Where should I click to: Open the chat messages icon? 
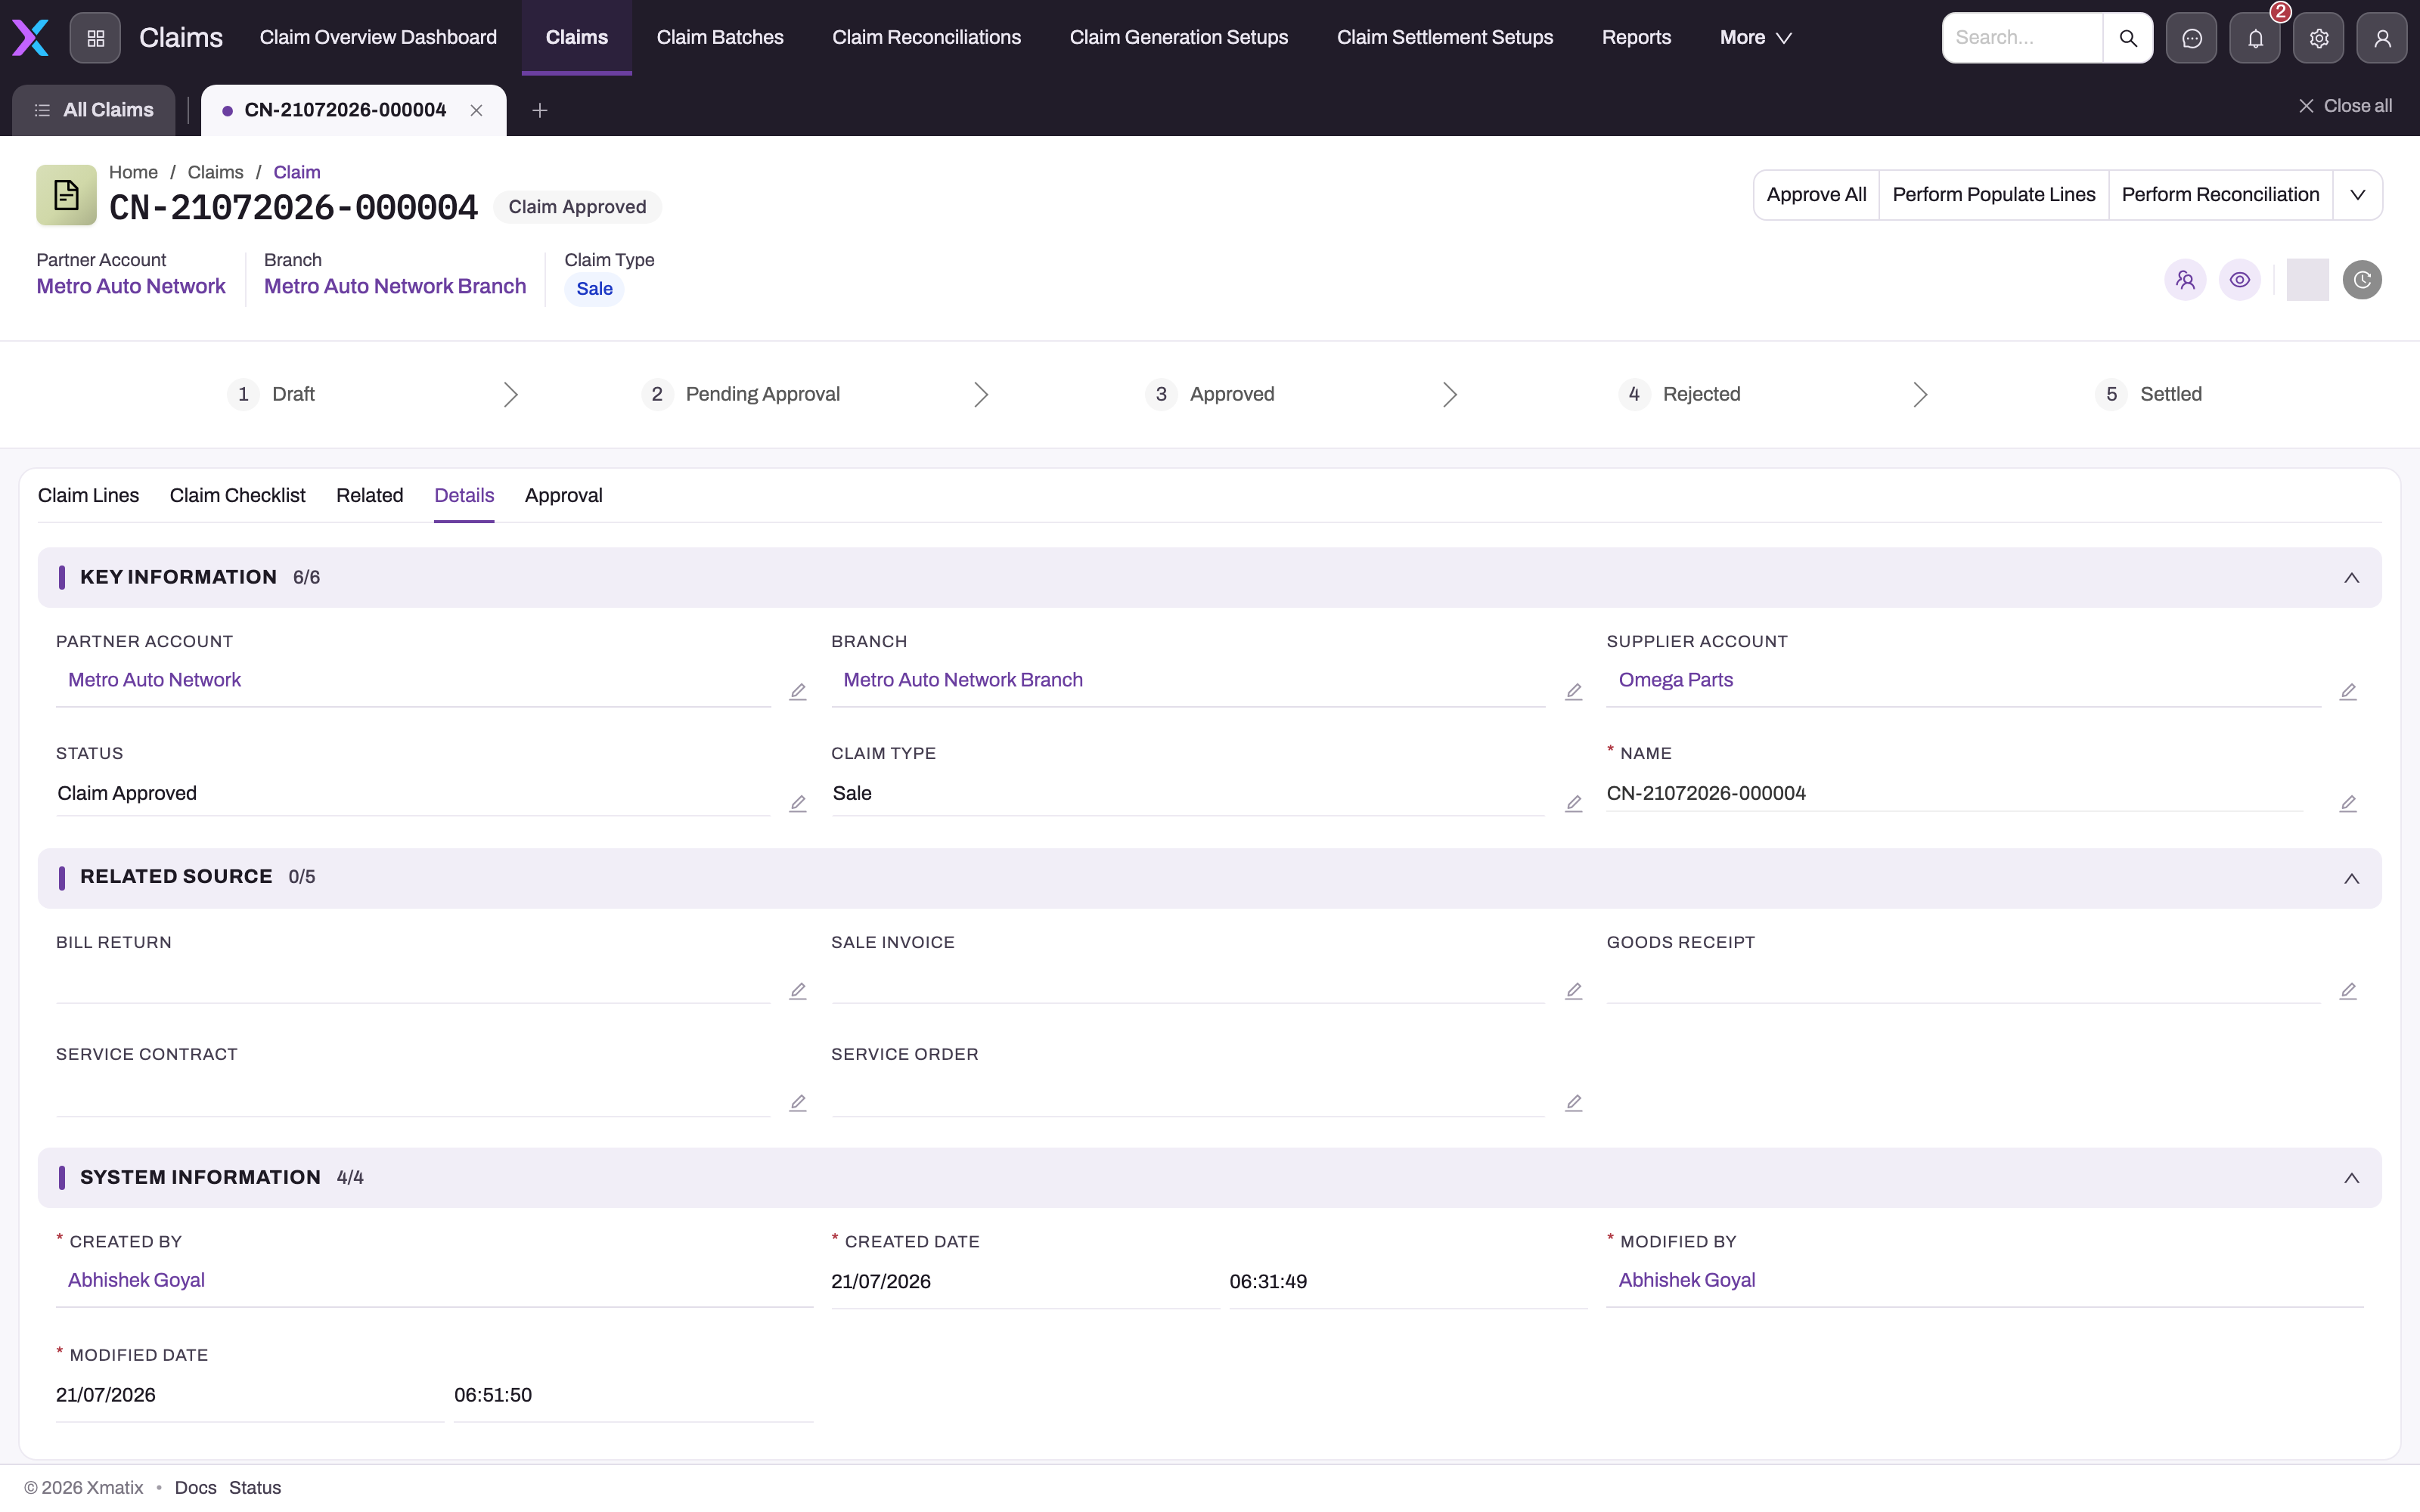pos(2191,38)
